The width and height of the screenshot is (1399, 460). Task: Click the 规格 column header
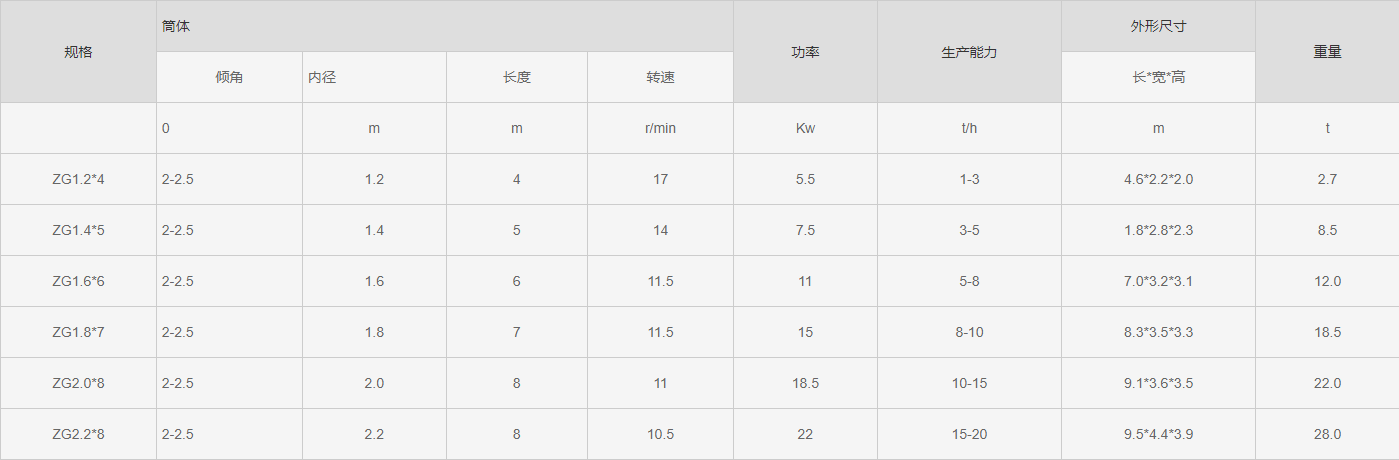[78, 52]
